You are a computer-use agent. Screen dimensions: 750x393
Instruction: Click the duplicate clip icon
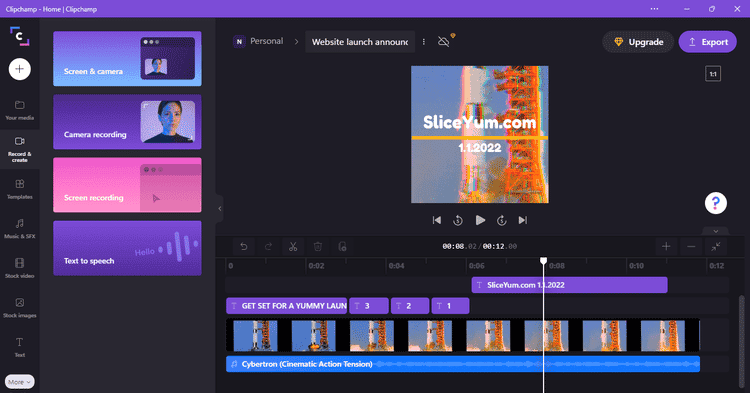click(342, 247)
